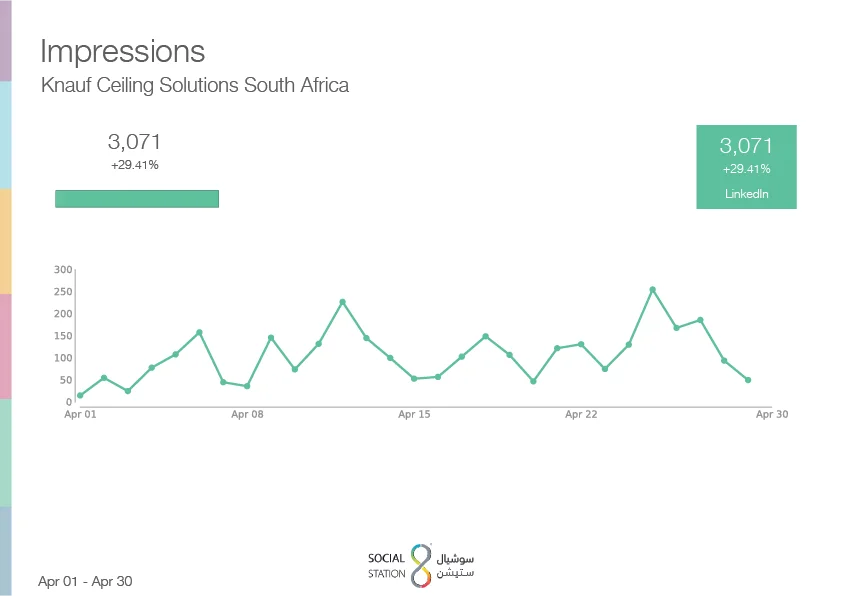The width and height of the screenshot is (843, 596).
Task: Click the Apr 01 - Apr 30 date range footer
Action: coord(85,581)
